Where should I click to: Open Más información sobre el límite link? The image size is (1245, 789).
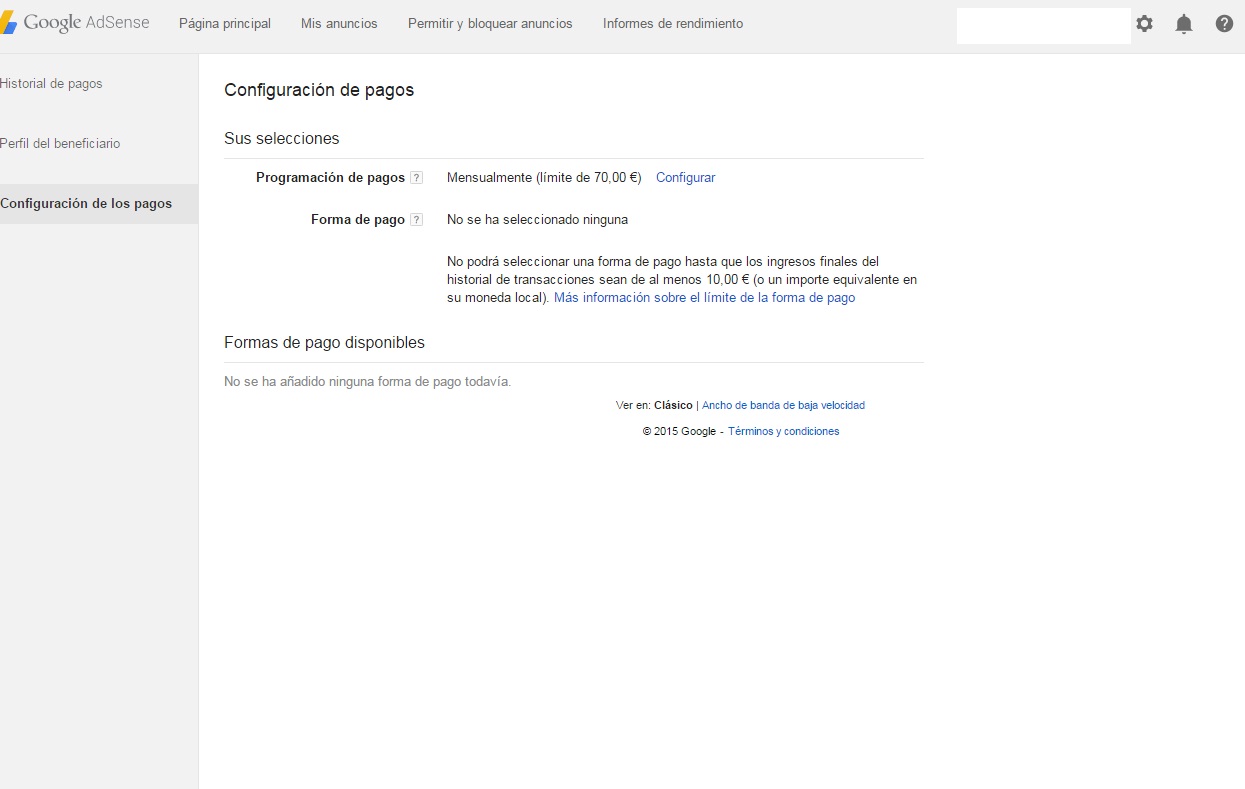point(704,298)
